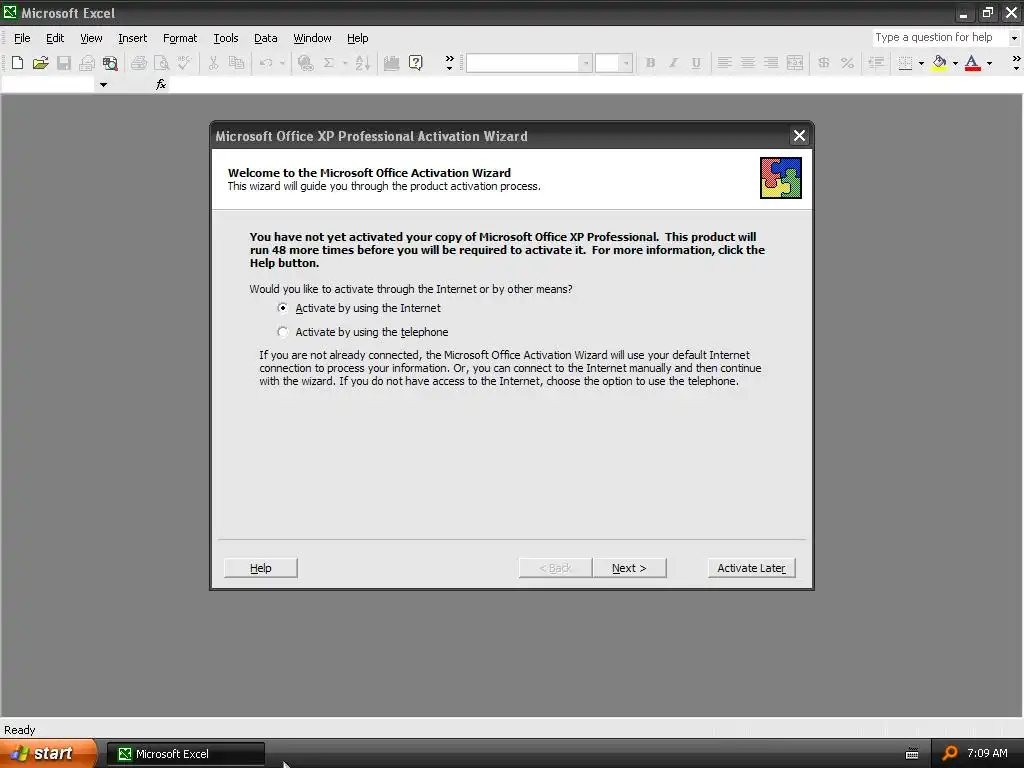The image size is (1024, 768).
Task: Click the Microsoft Excel Help question icon
Action: (x=415, y=63)
